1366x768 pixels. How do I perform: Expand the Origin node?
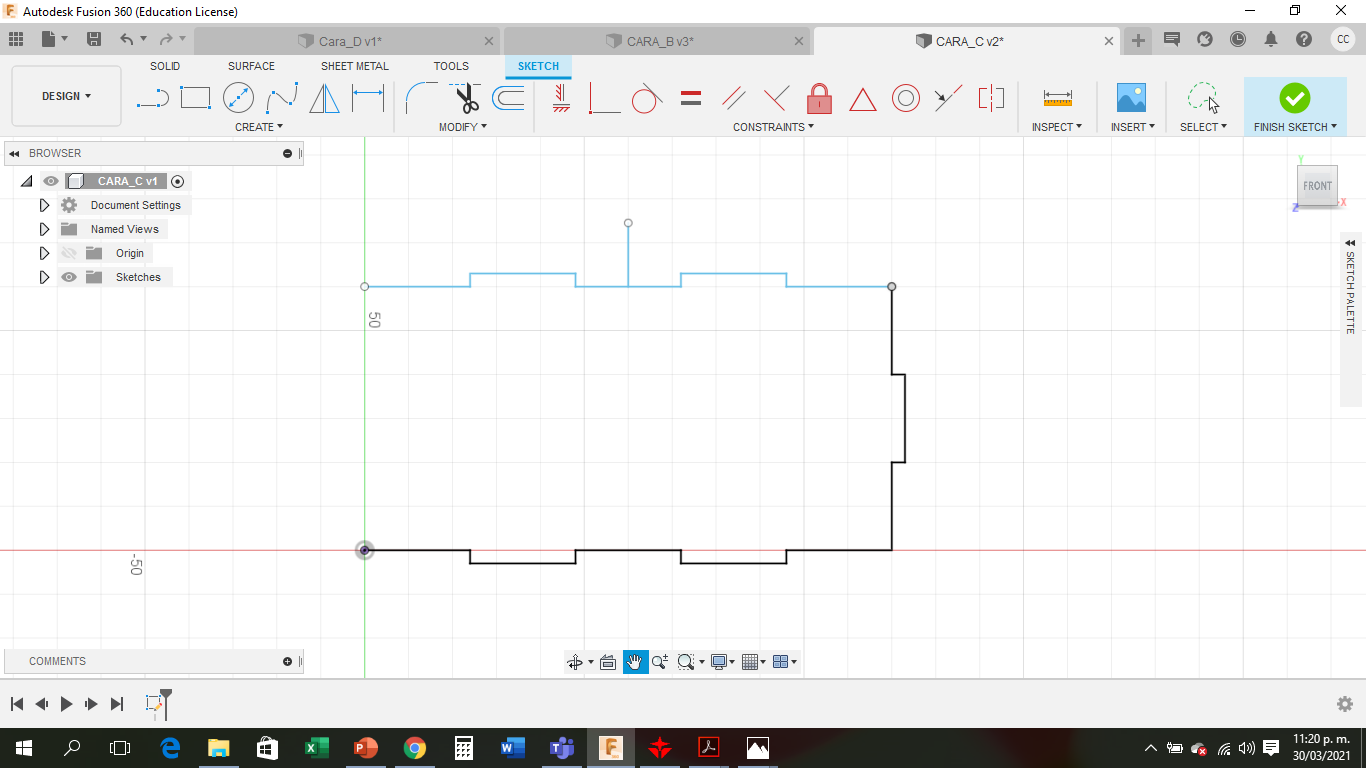pos(44,253)
